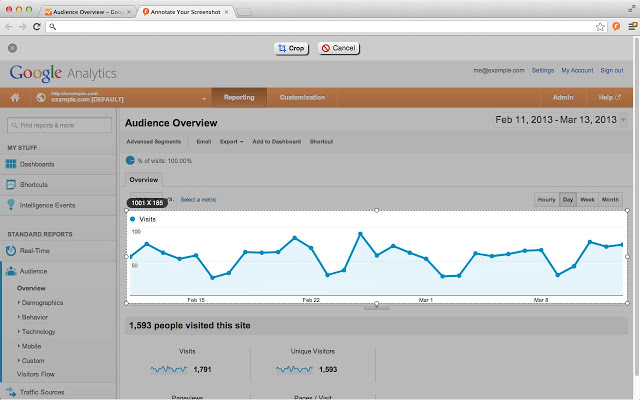Expand the Technology submenu
640x400 pixels.
click(x=38, y=331)
